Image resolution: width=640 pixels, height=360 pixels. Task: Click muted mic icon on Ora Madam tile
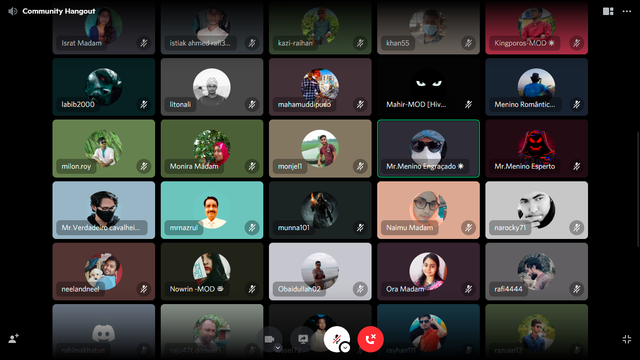pyautogui.click(x=468, y=289)
